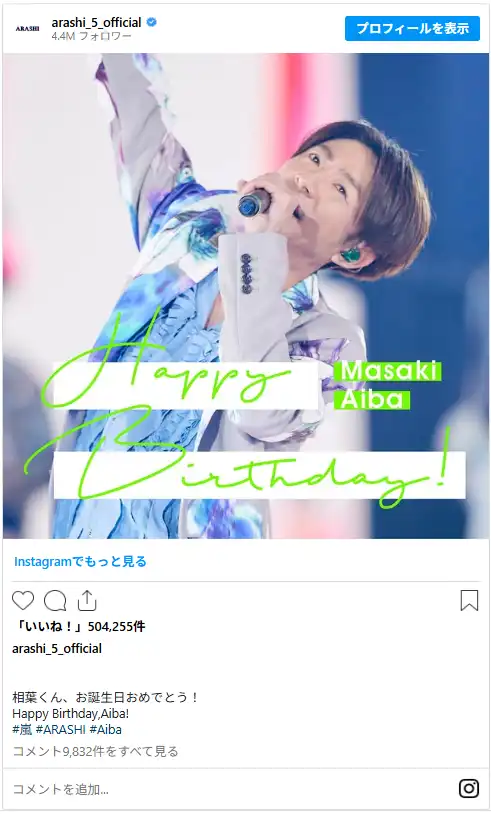This screenshot has height=814, width=491.
Task: Click the verified badge beside arashi_5_official
Action: 152,22
